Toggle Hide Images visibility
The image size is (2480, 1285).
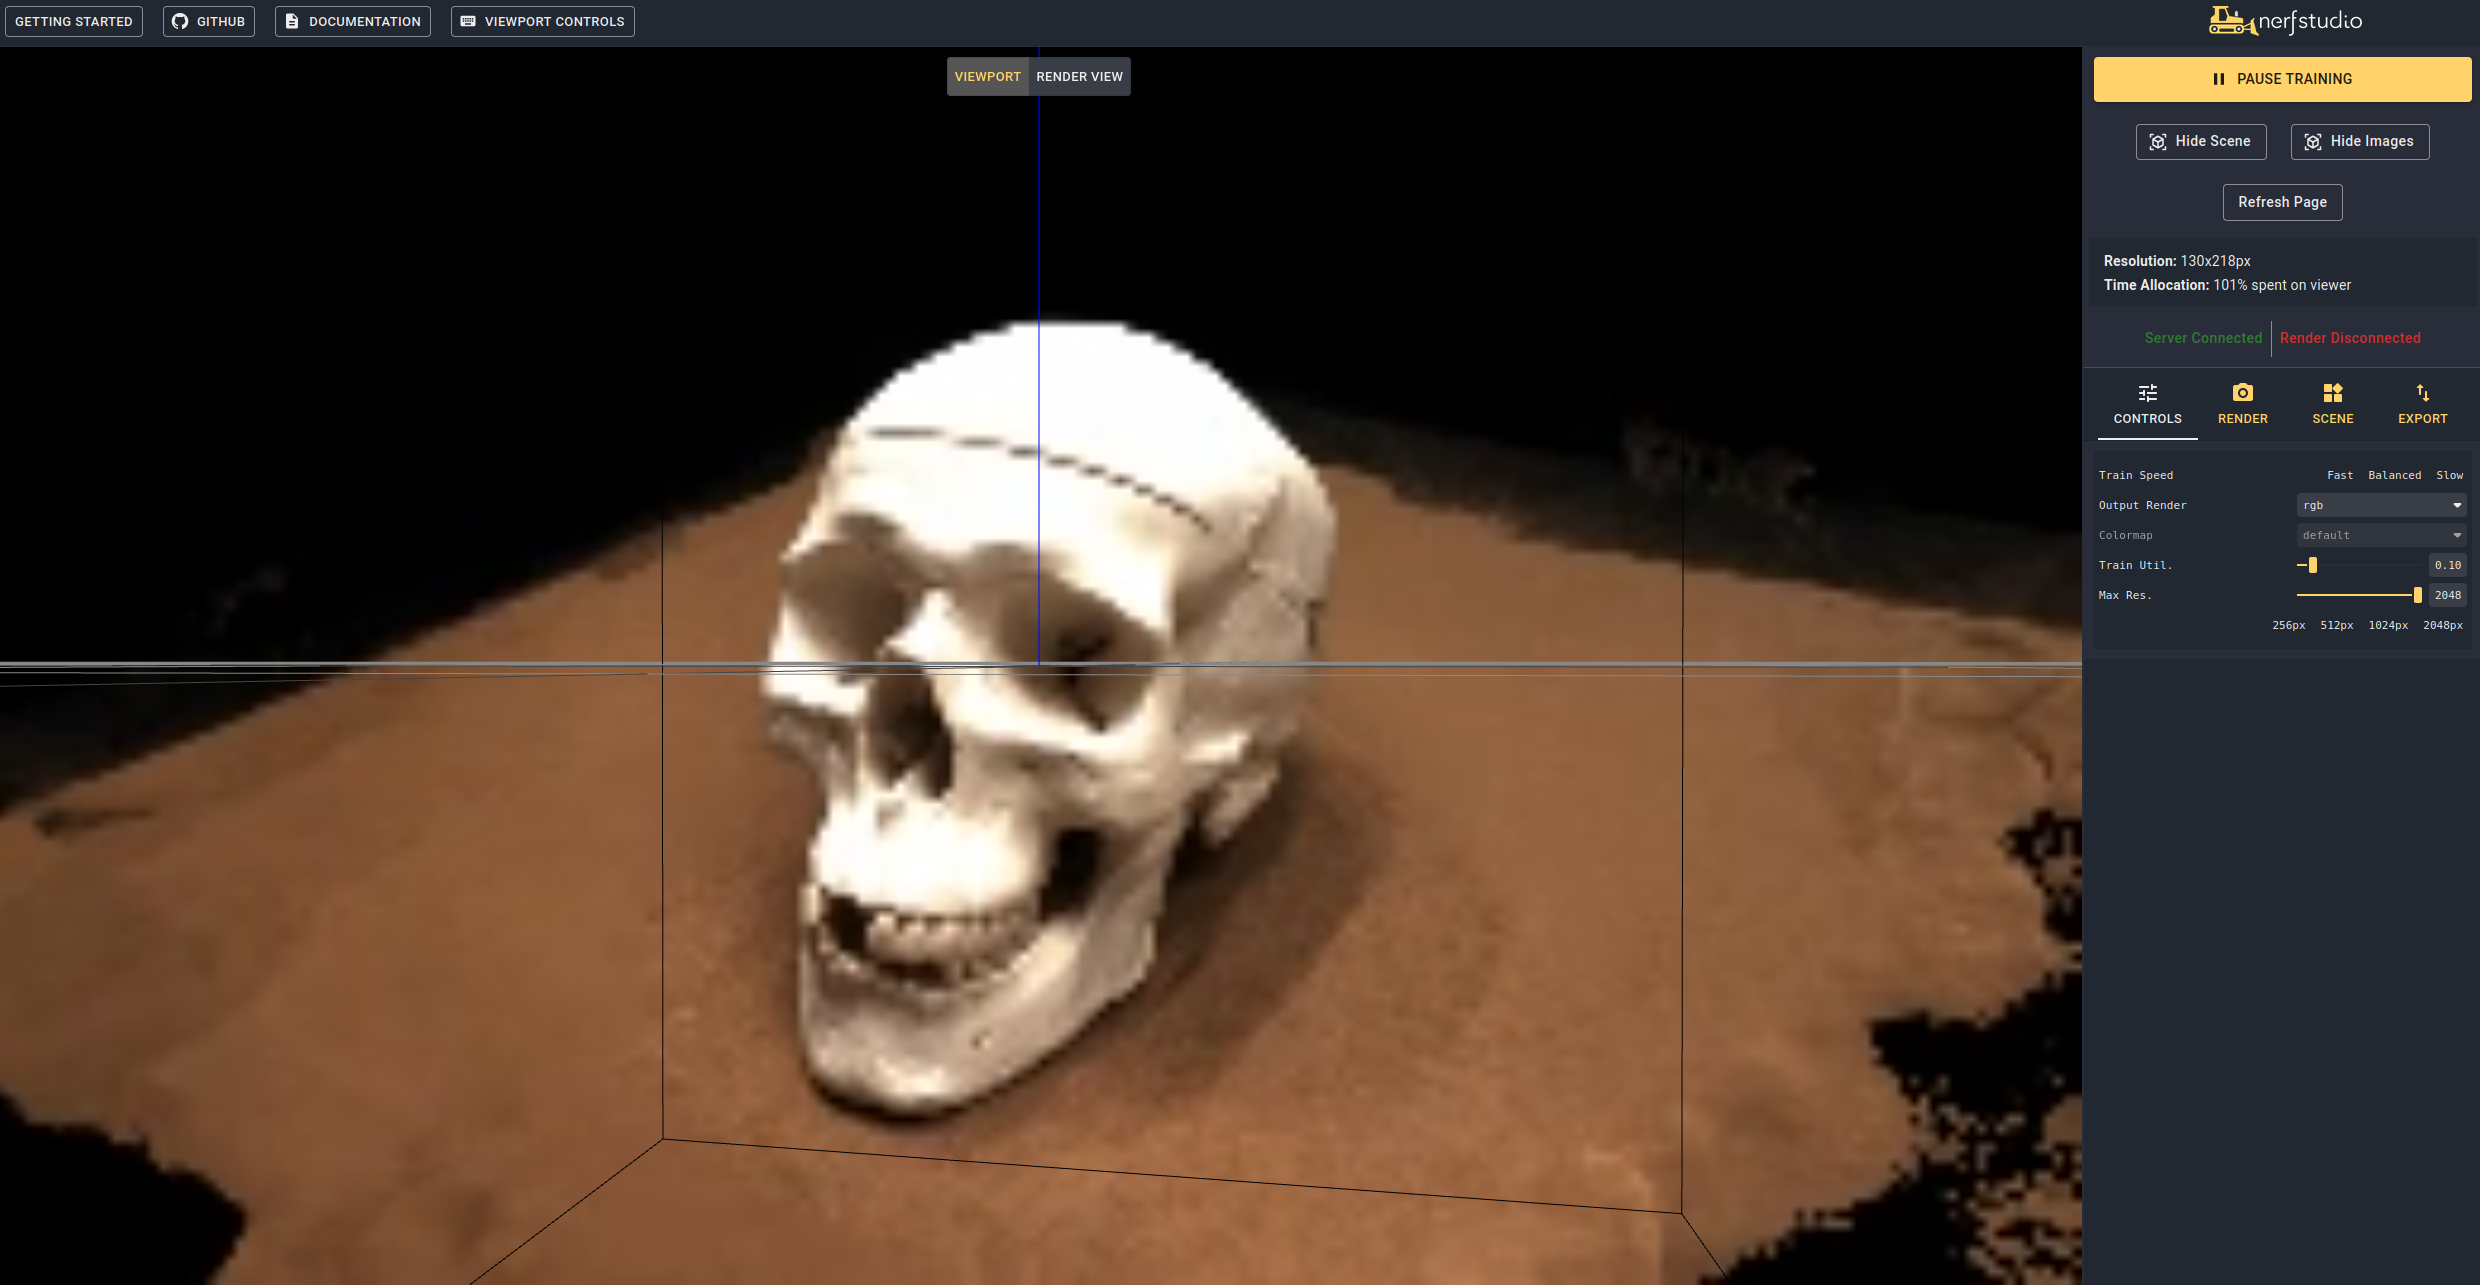point(2360,141)
